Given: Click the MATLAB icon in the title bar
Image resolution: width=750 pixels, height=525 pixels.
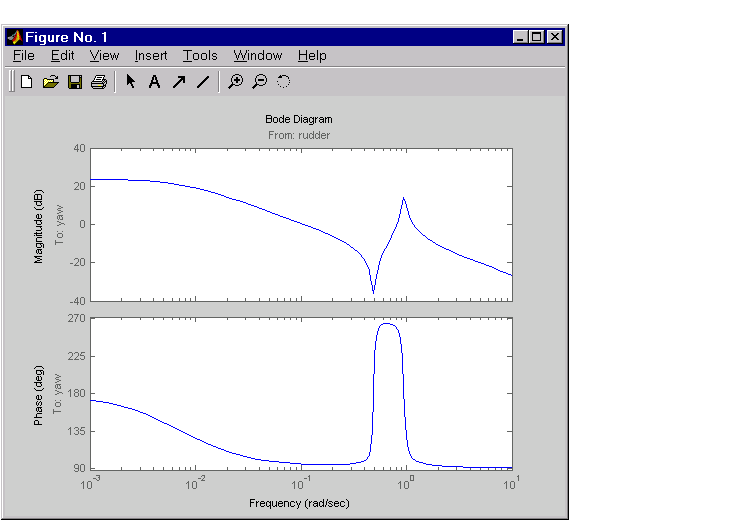Looking at the screenshot, I should point(15,37).
